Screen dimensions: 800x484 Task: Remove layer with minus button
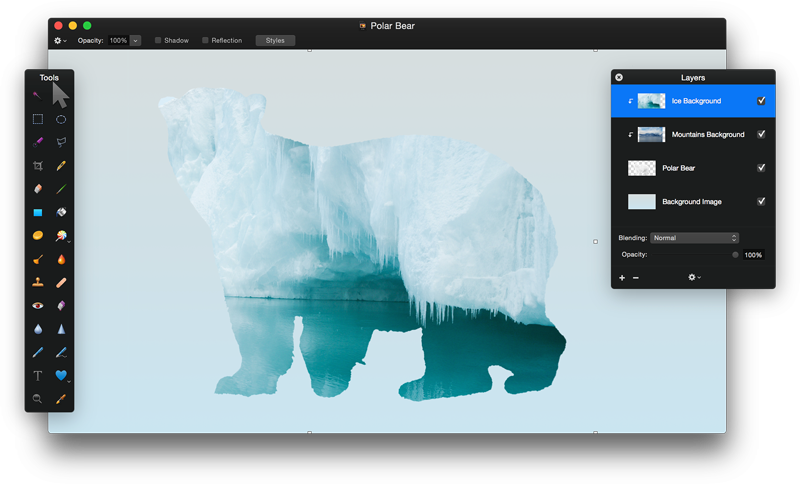pyautogui.click(x=636, y=278)
